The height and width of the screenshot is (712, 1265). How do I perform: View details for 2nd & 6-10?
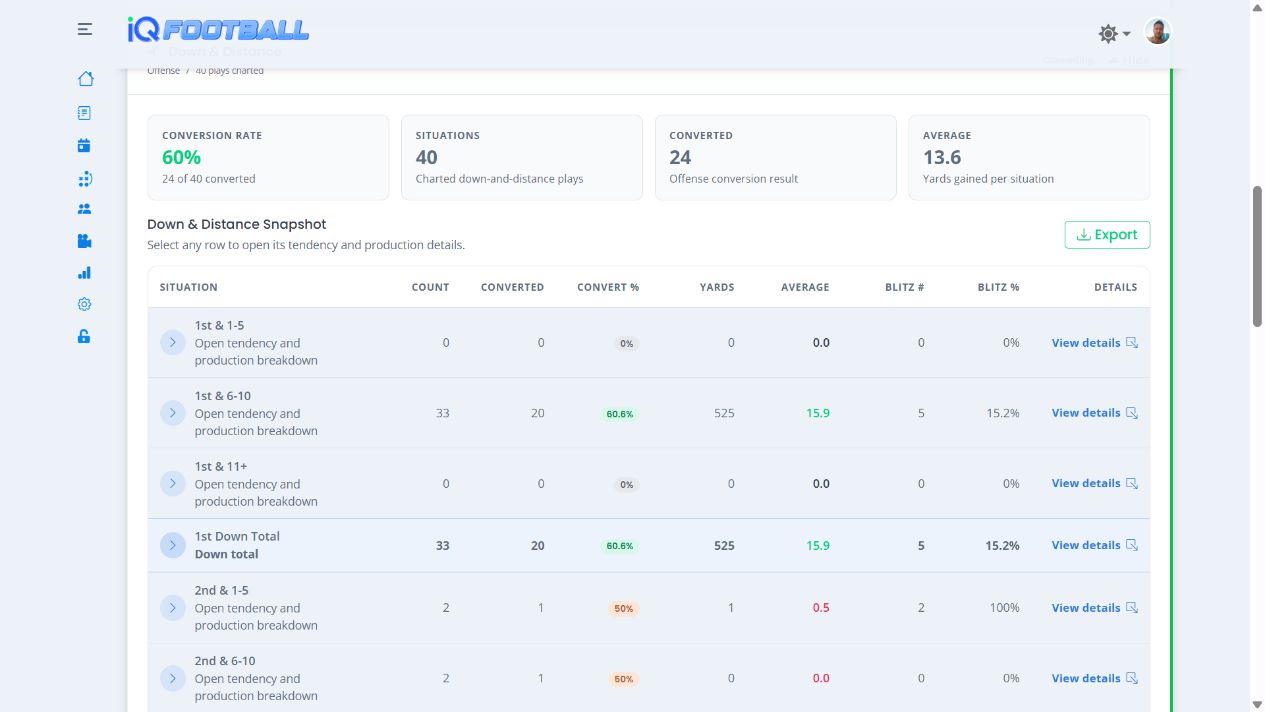click(1094, 678)
